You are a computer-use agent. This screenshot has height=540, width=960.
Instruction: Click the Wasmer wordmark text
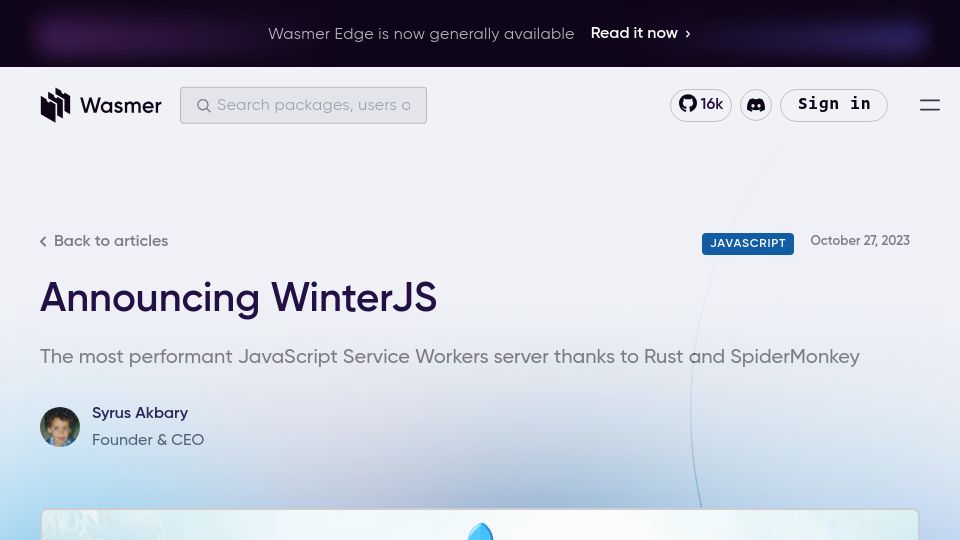pyautogui.click(x=121, y=105)
